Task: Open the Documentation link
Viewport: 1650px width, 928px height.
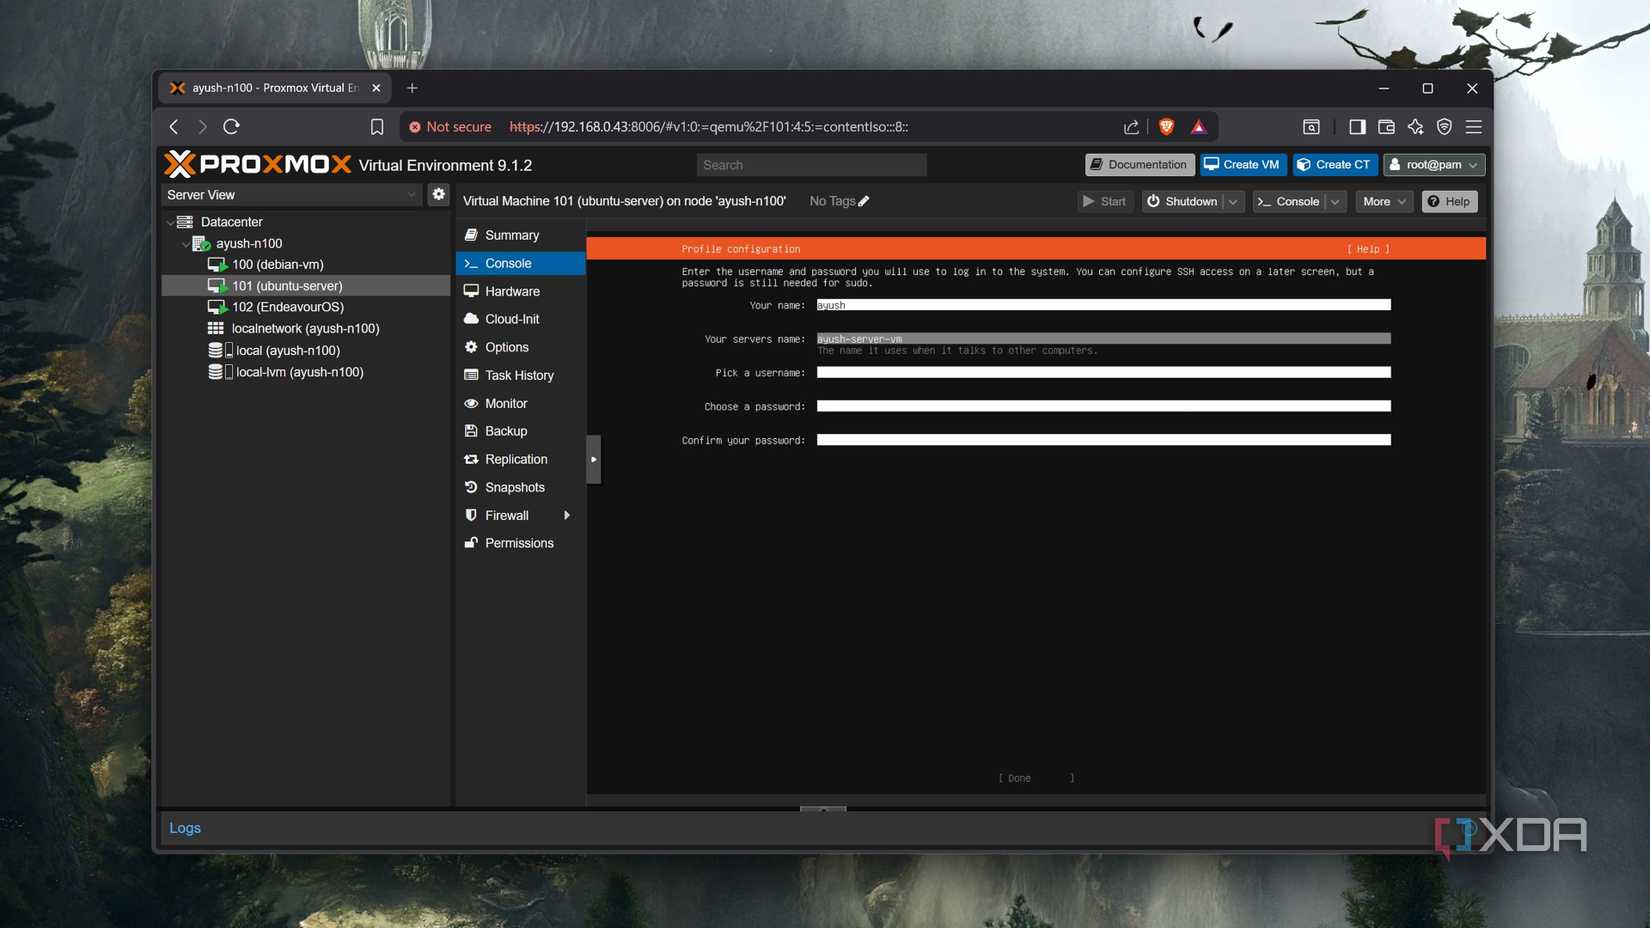Action: 1139,164
